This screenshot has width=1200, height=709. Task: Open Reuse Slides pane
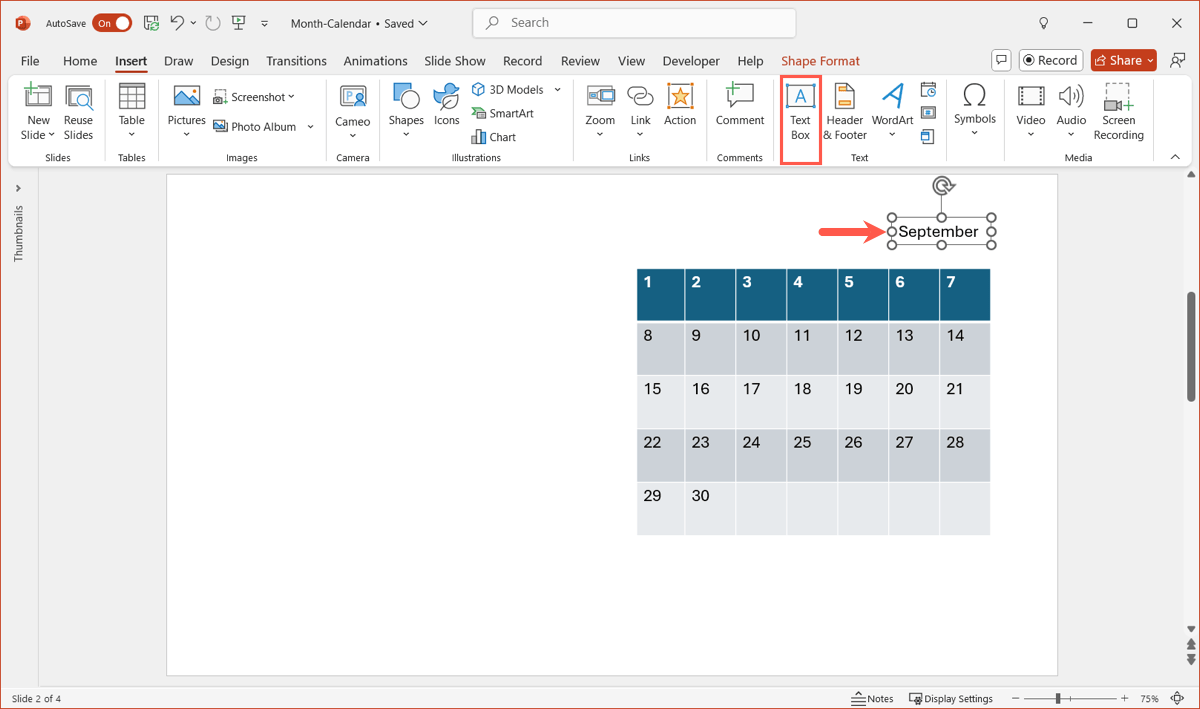click(x=78, y=112)
